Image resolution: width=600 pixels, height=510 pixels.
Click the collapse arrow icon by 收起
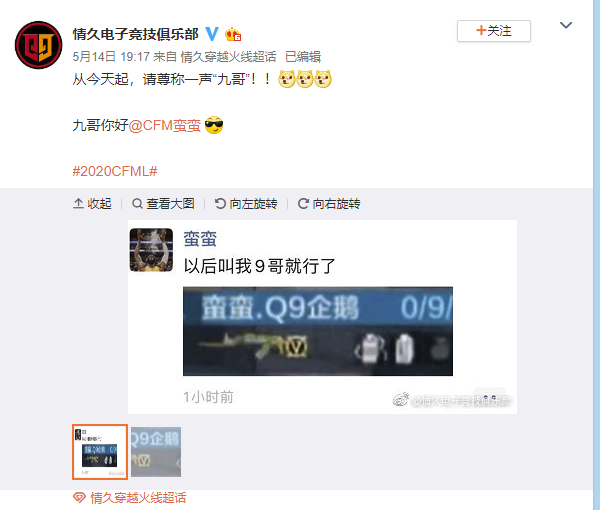coord(78,203)
